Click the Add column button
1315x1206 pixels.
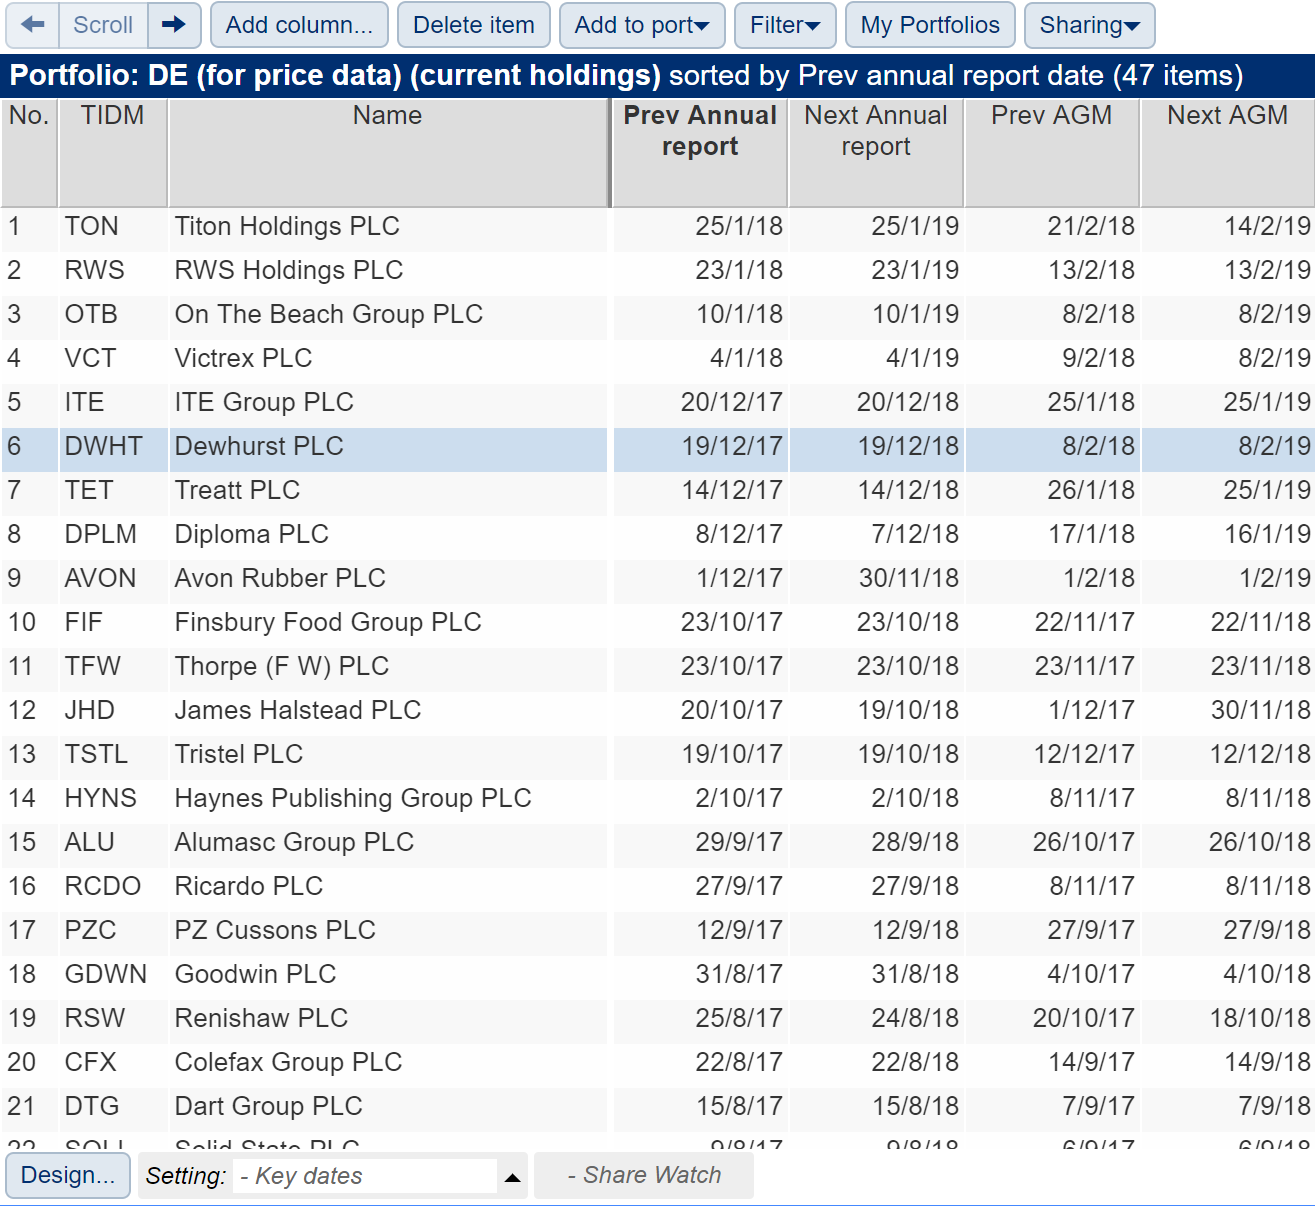[x=299, y=25]
